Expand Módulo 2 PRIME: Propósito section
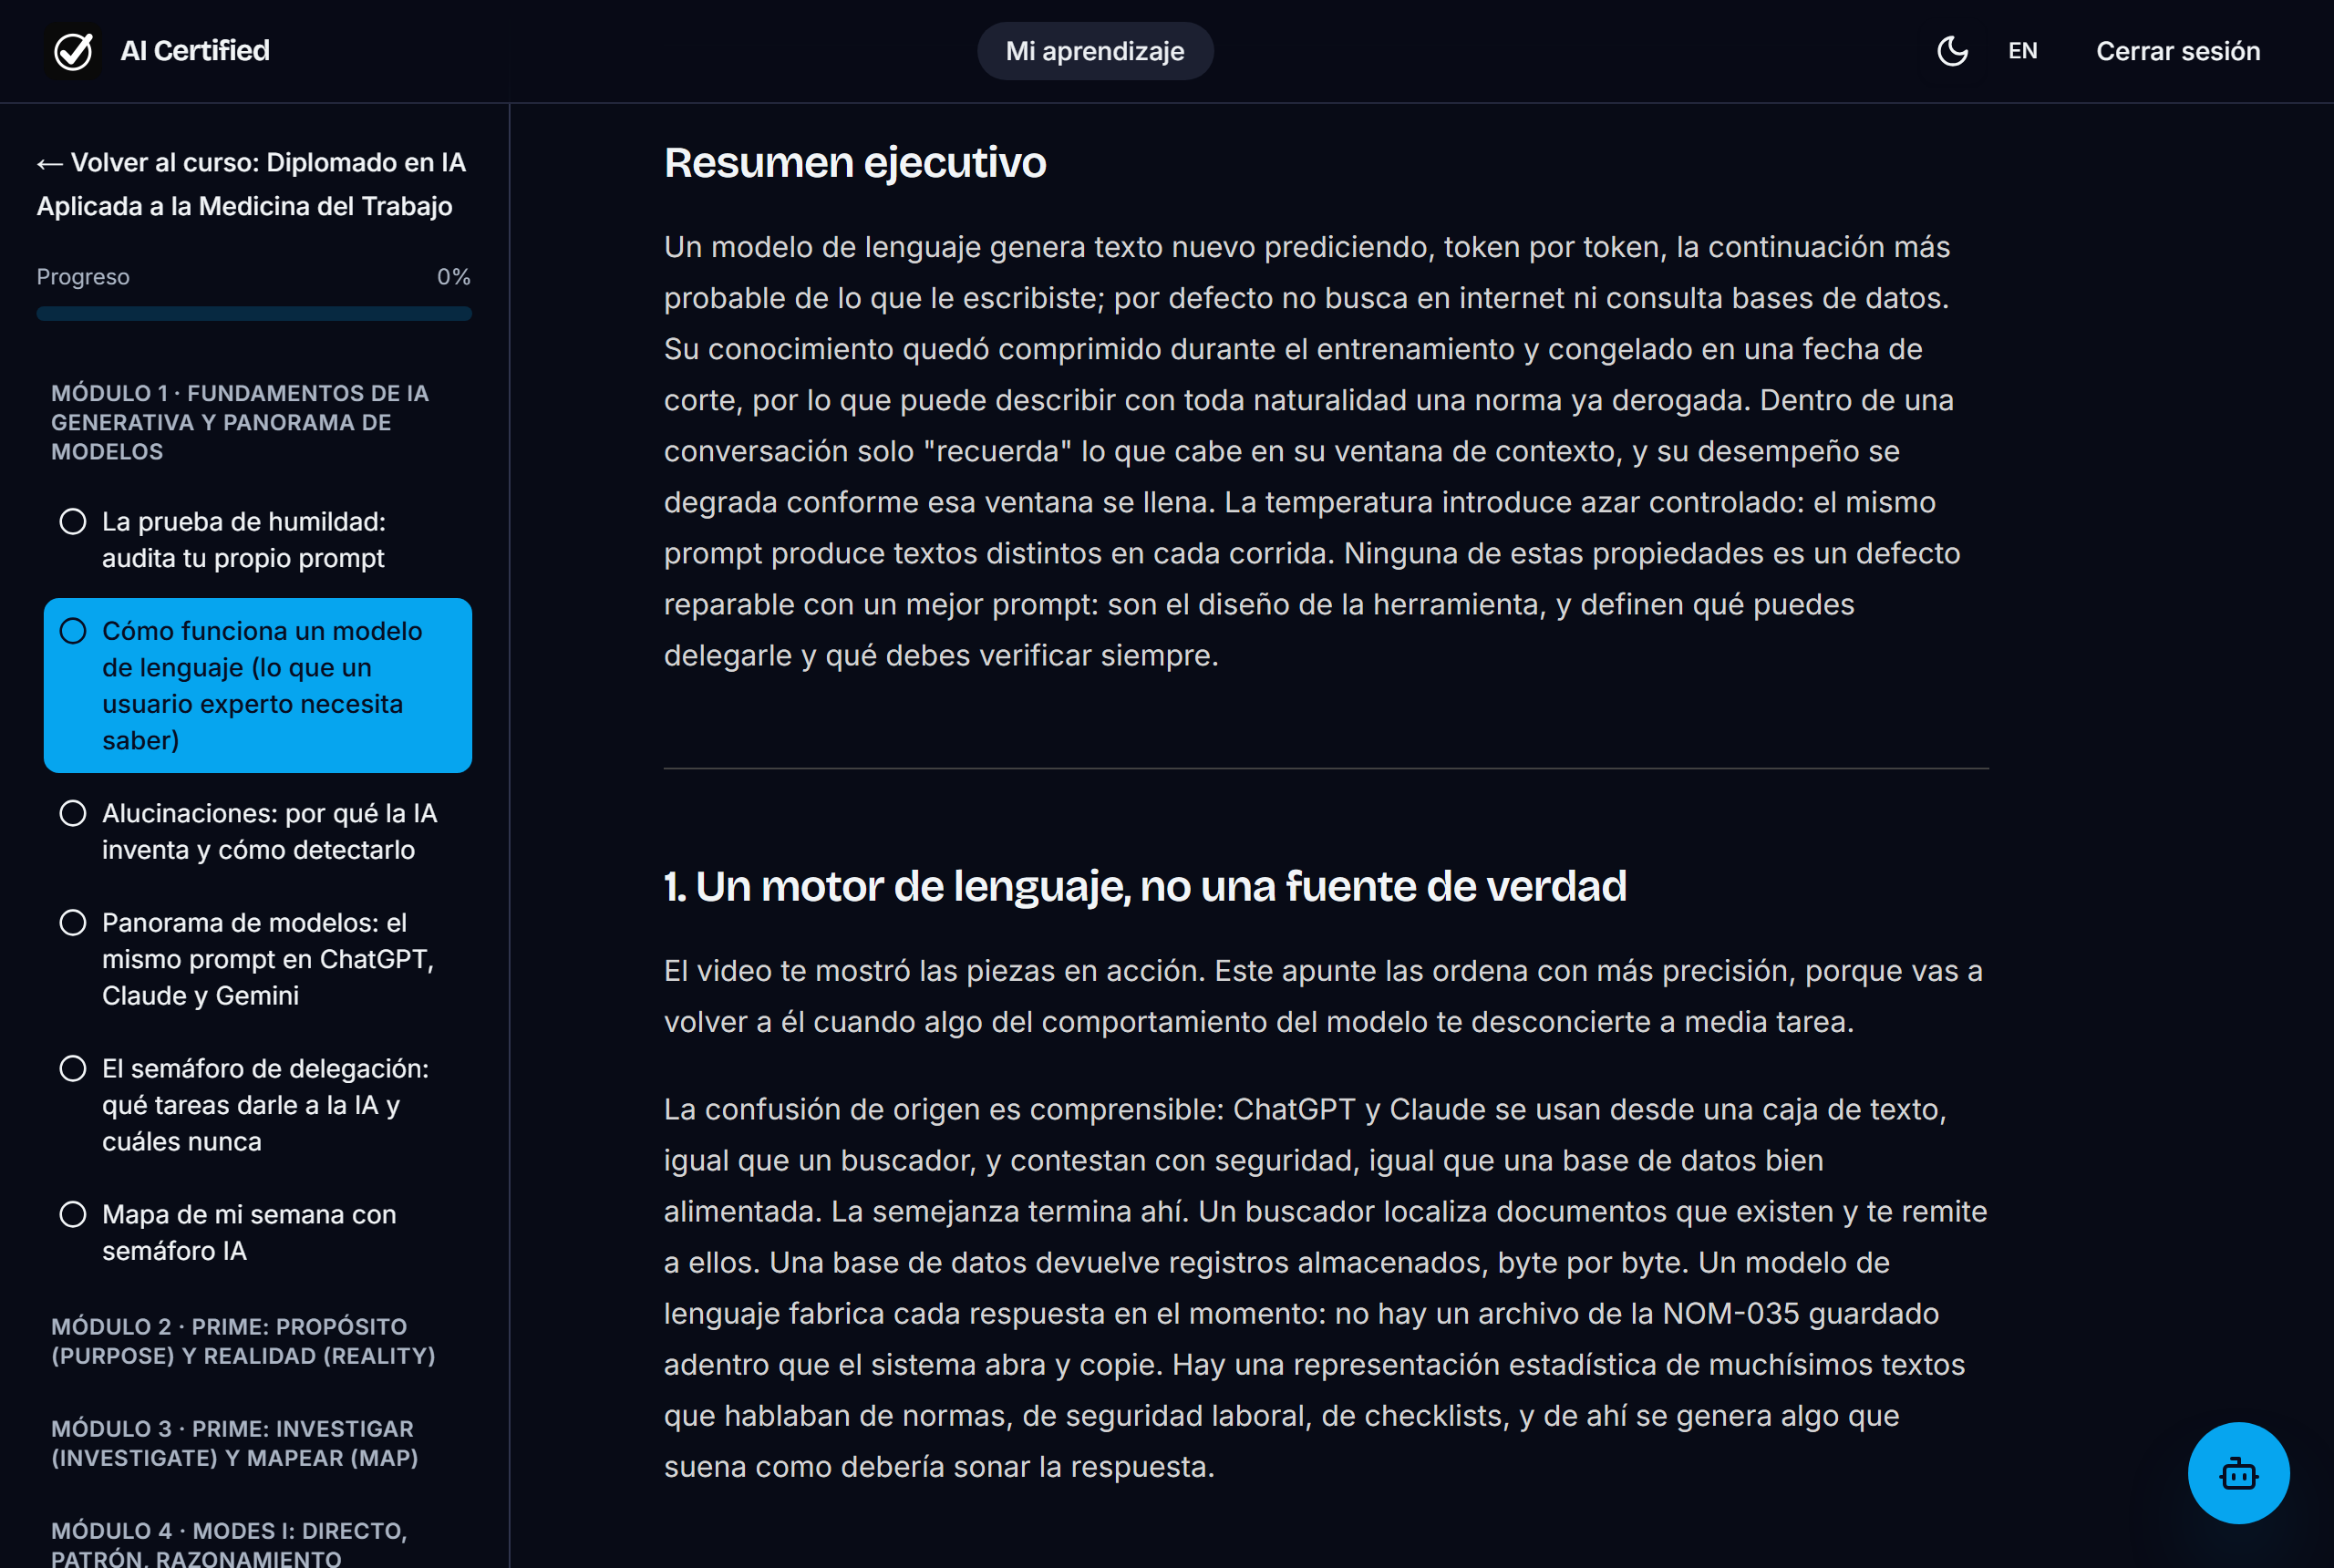This screenshot has height=1568, width=2334. click(x=243, y=1341)
